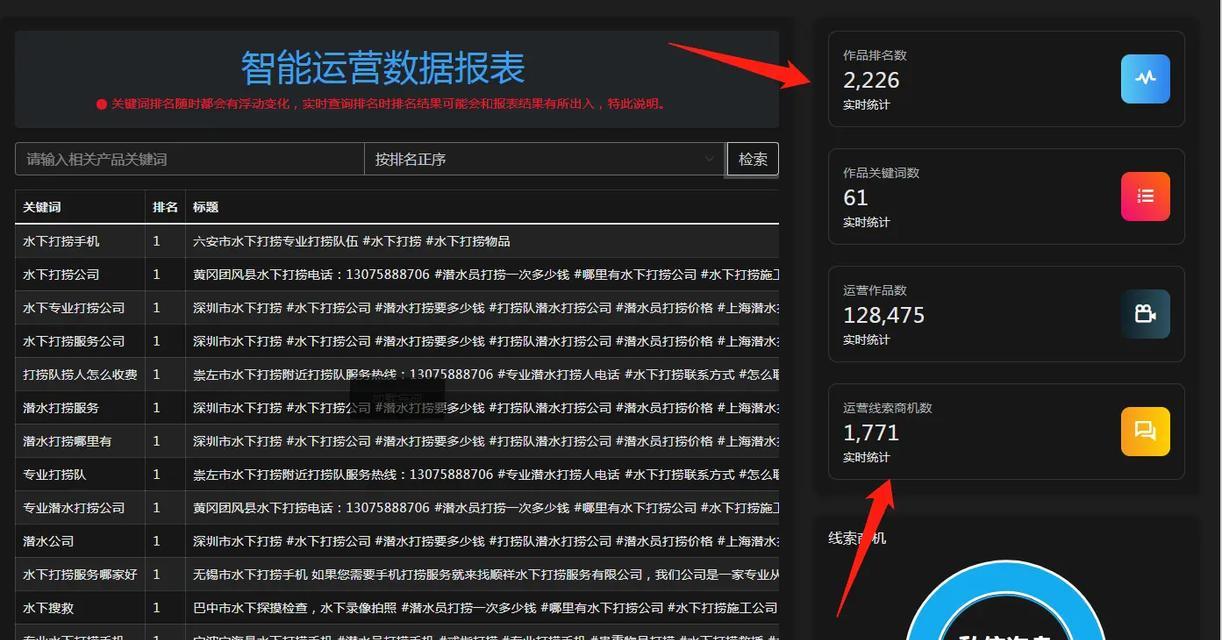Select the keyword 水下搜救
This screenshot has width=1222, height=640.
tap(48, 608)
